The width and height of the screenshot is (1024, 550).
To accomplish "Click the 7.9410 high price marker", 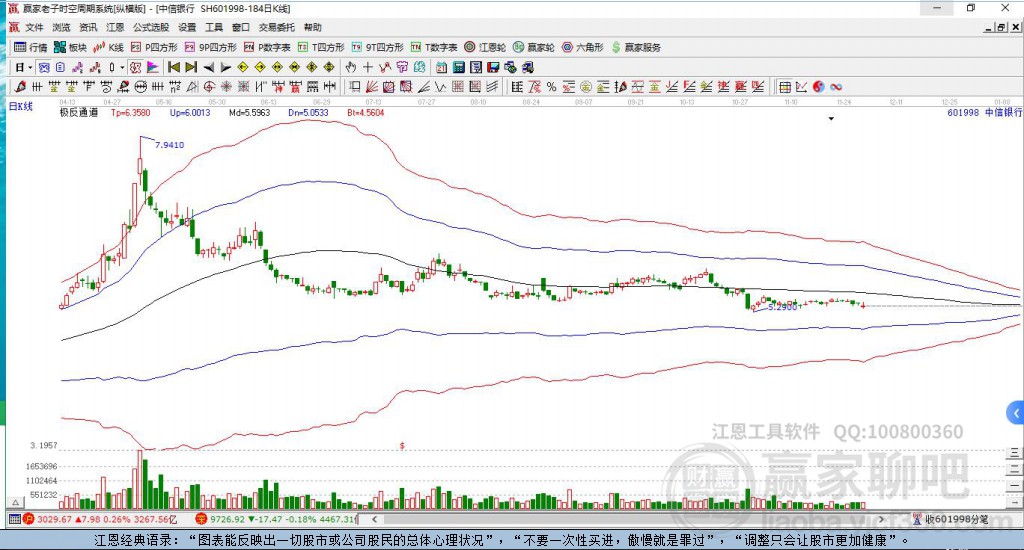I will pos(170,145).
